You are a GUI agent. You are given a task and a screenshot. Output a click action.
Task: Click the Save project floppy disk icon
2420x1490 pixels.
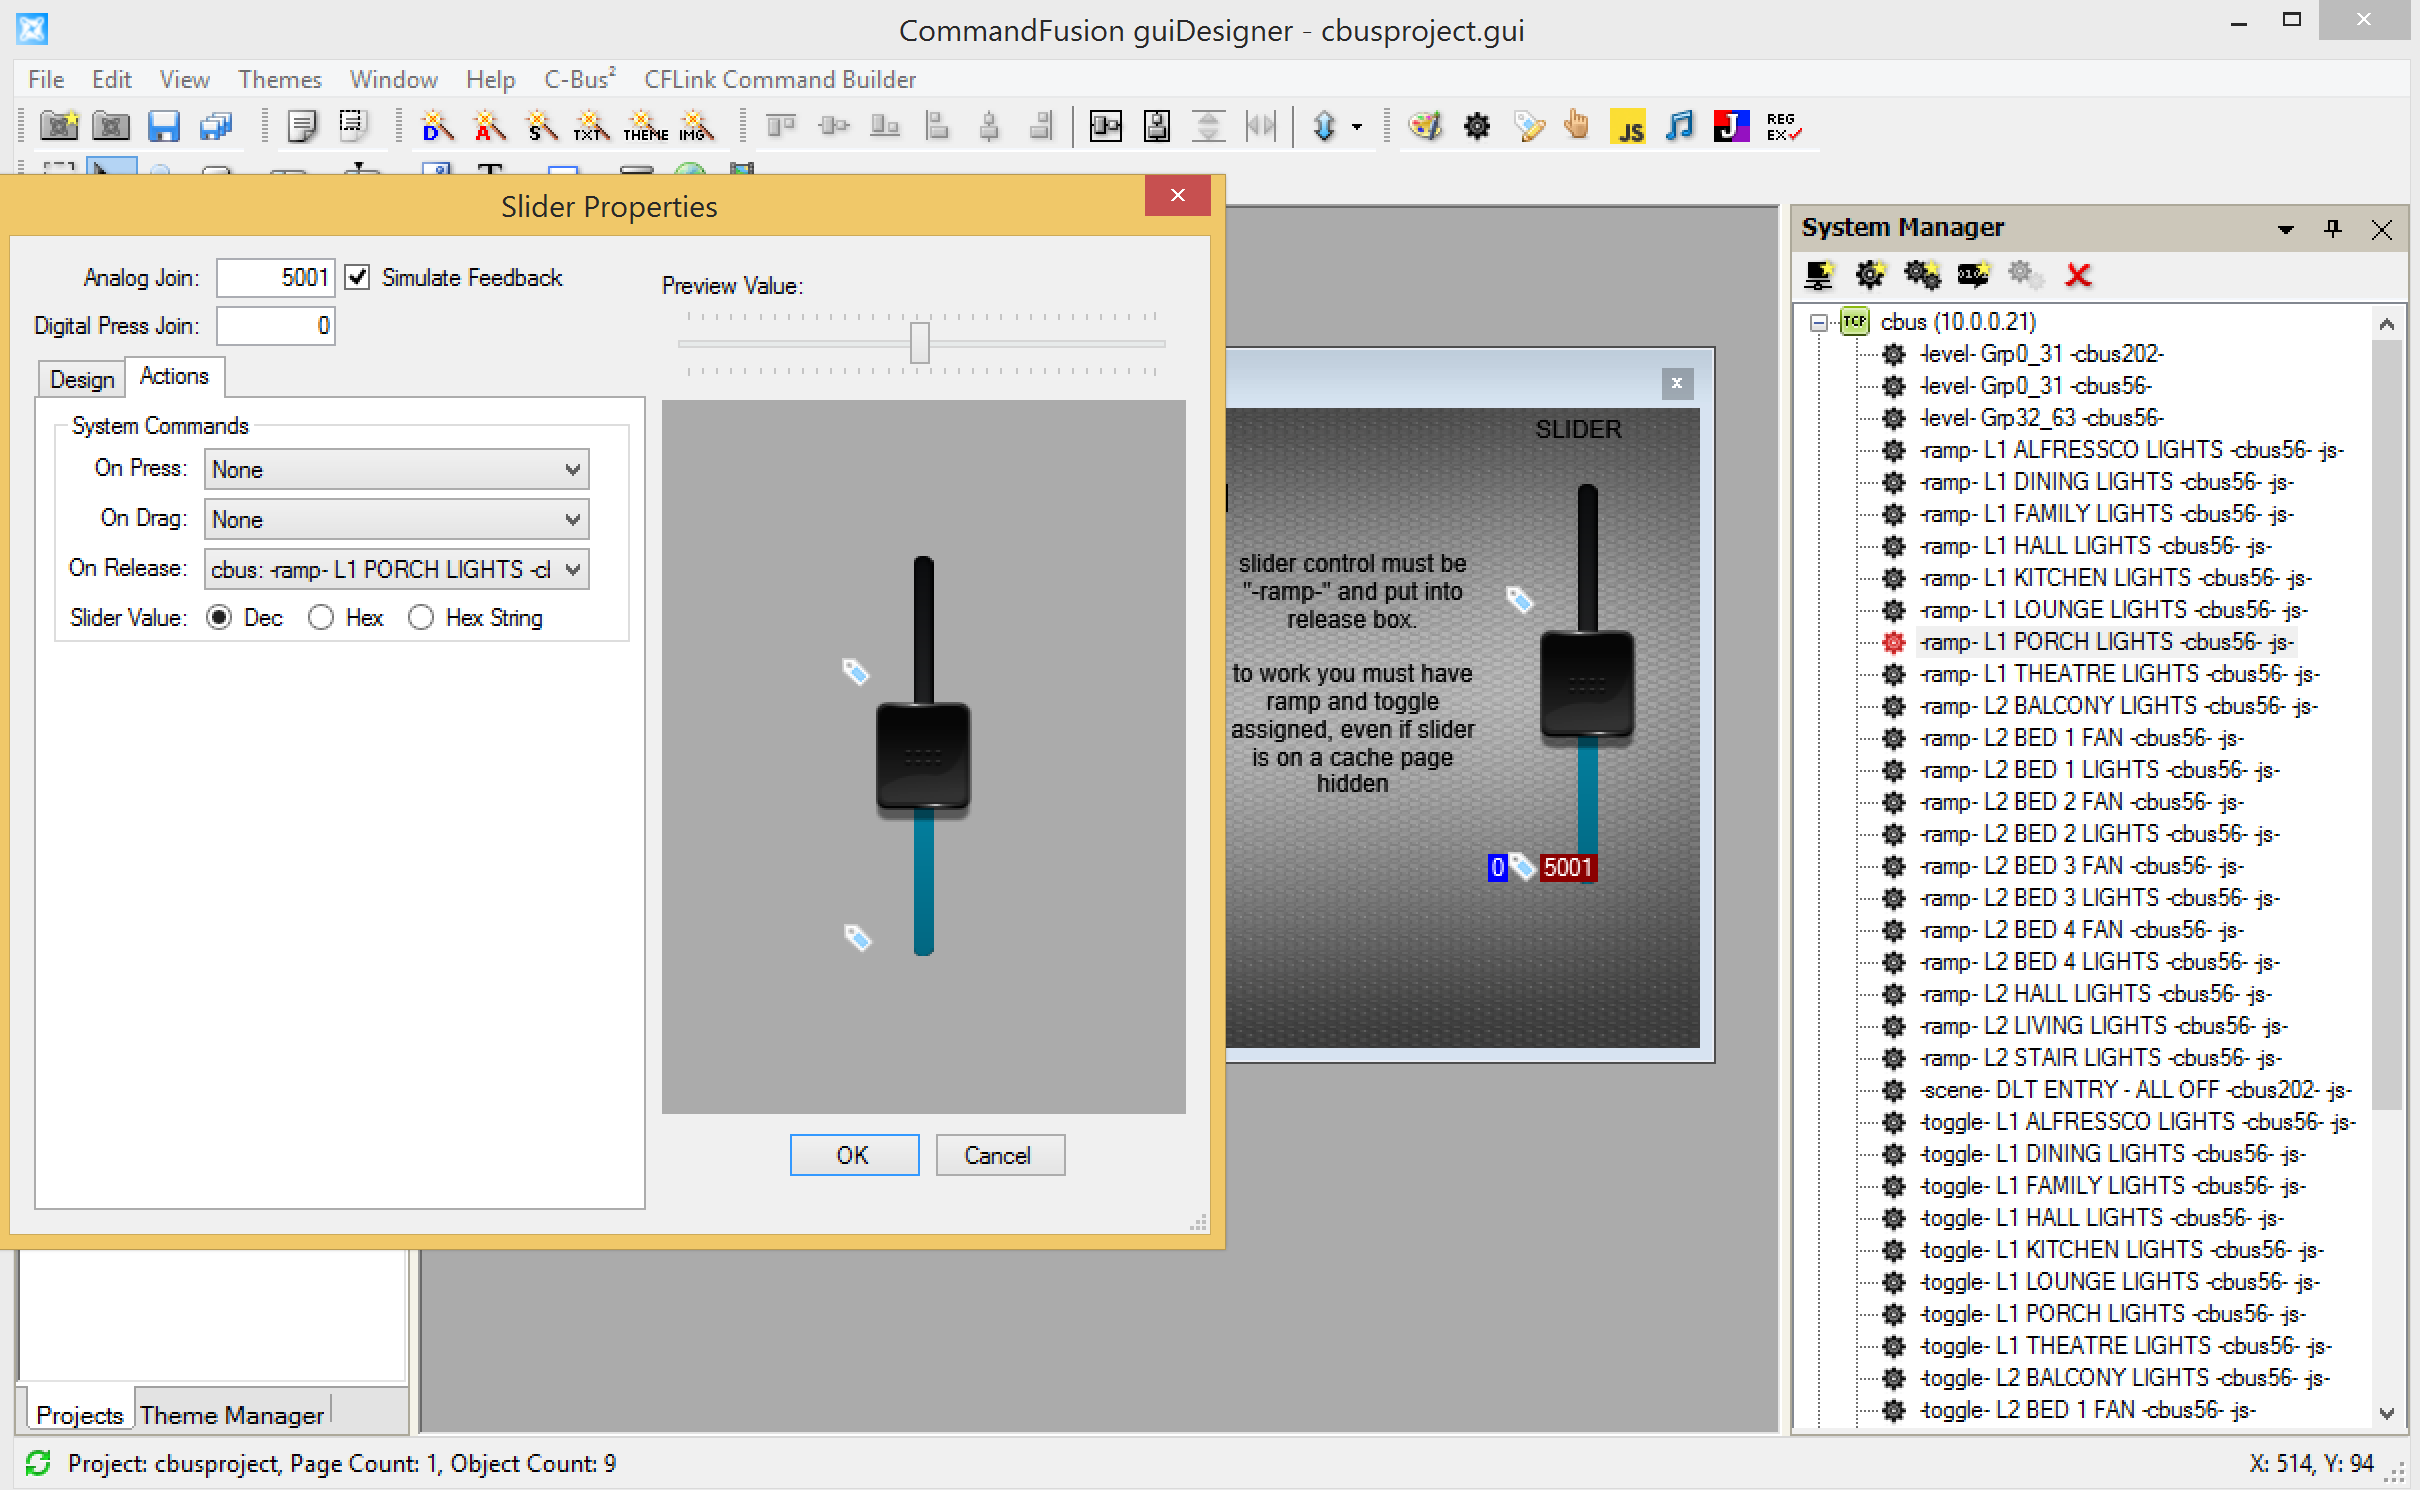tap(164, 127)
